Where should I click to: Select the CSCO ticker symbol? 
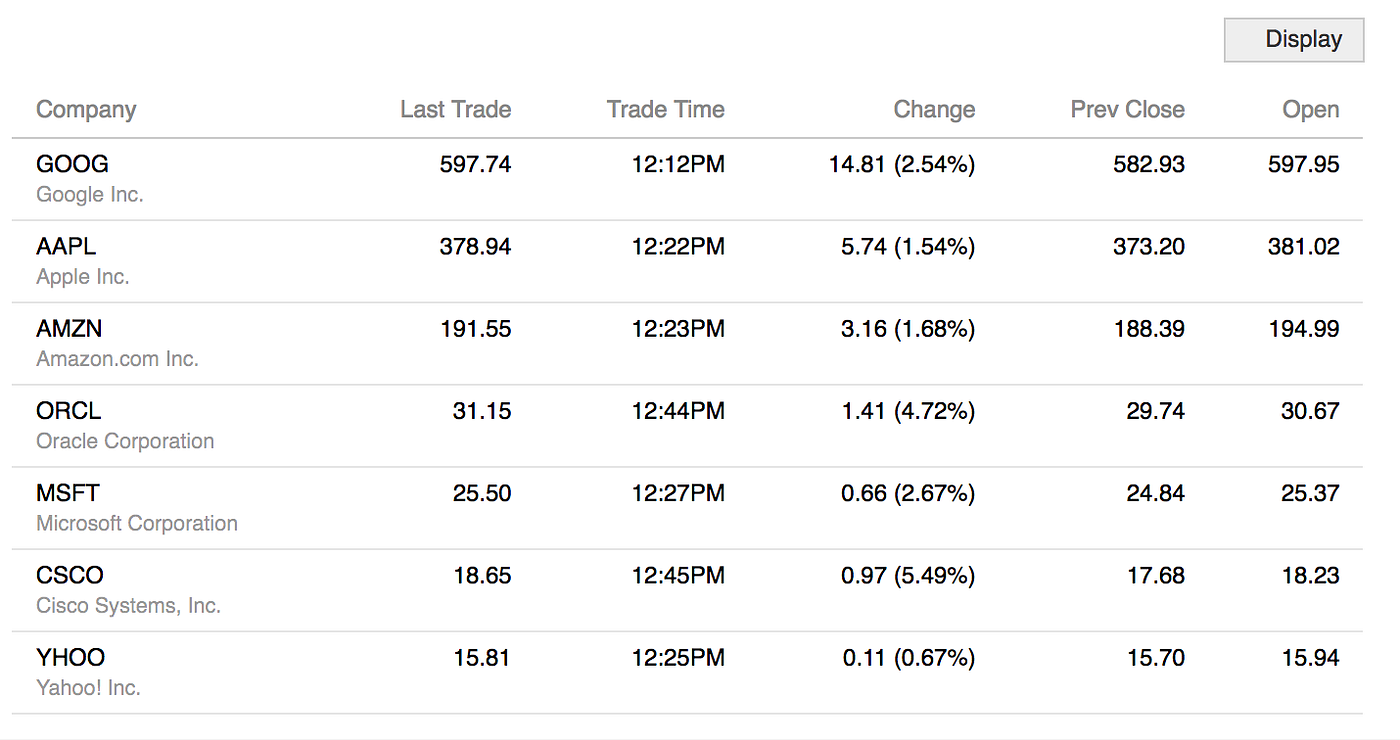[70, 575]
